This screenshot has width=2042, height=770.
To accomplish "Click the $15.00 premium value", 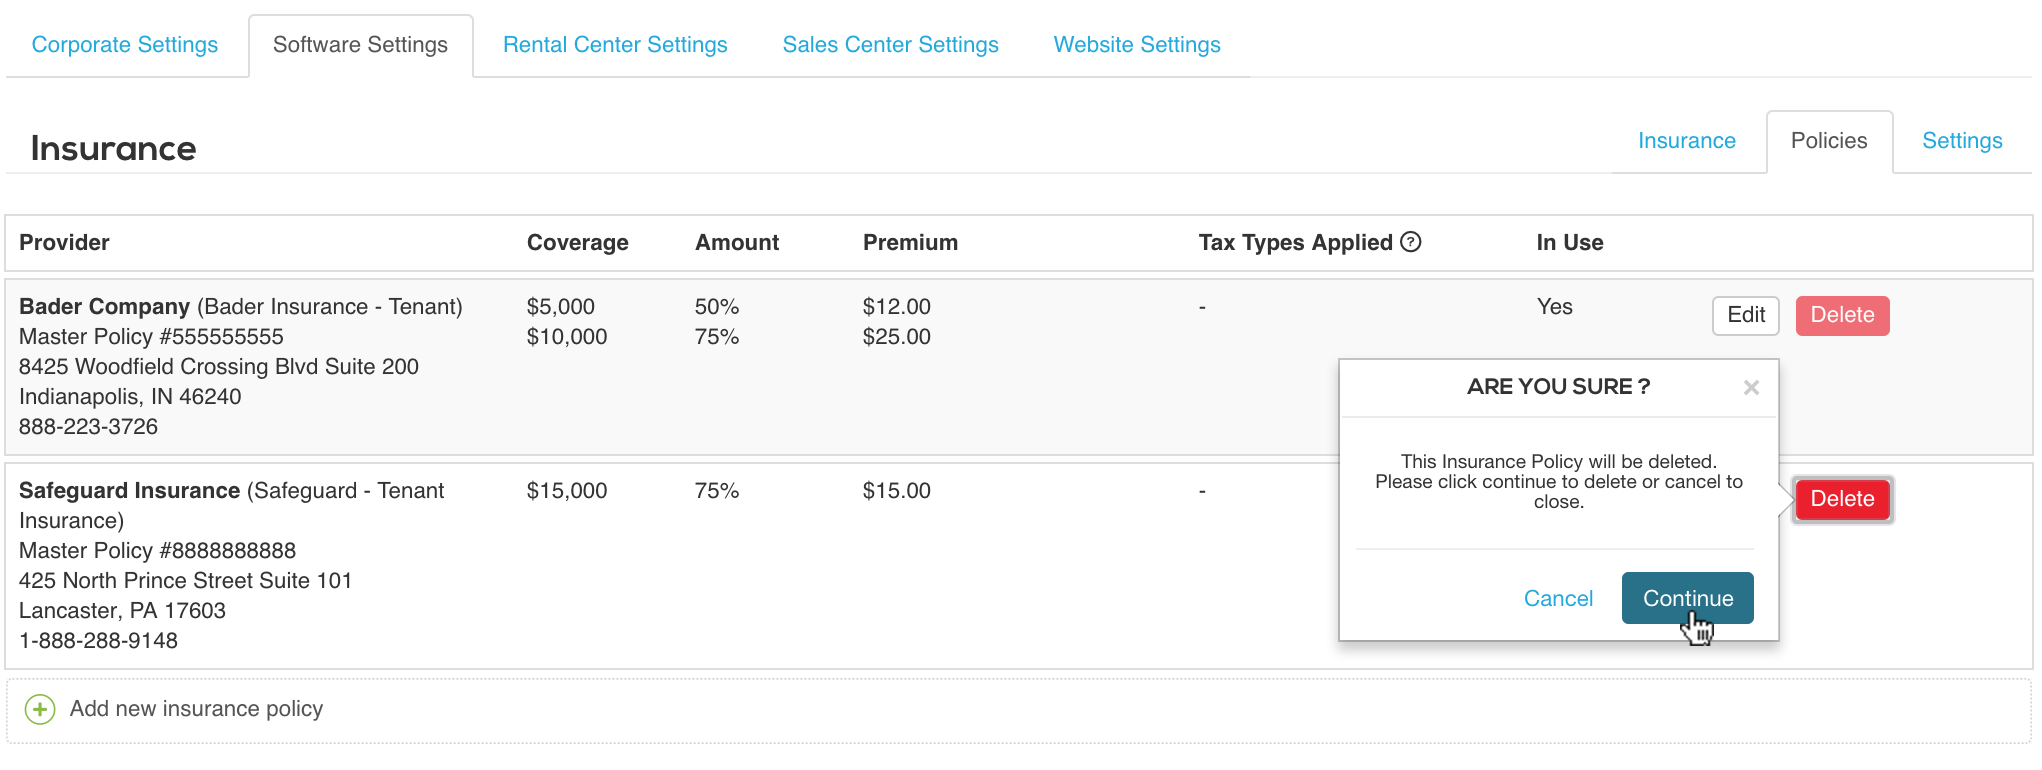I will (x=897, y=490).
